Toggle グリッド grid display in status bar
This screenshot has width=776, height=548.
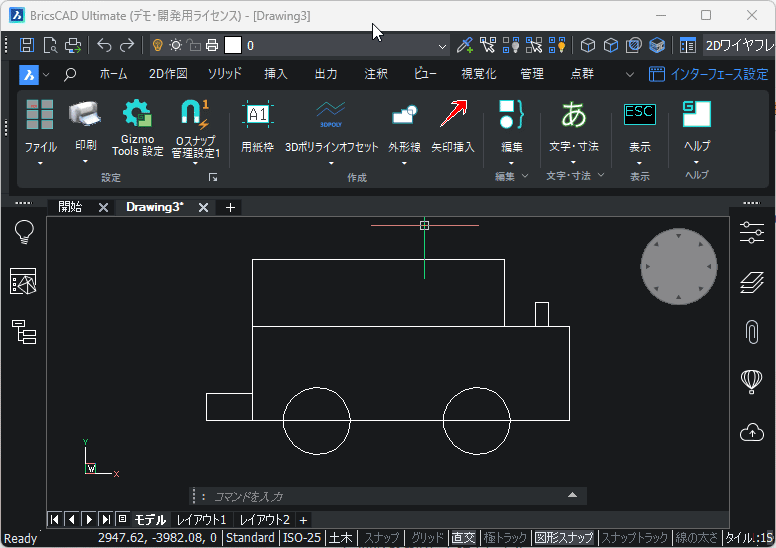tap(428, 538)
